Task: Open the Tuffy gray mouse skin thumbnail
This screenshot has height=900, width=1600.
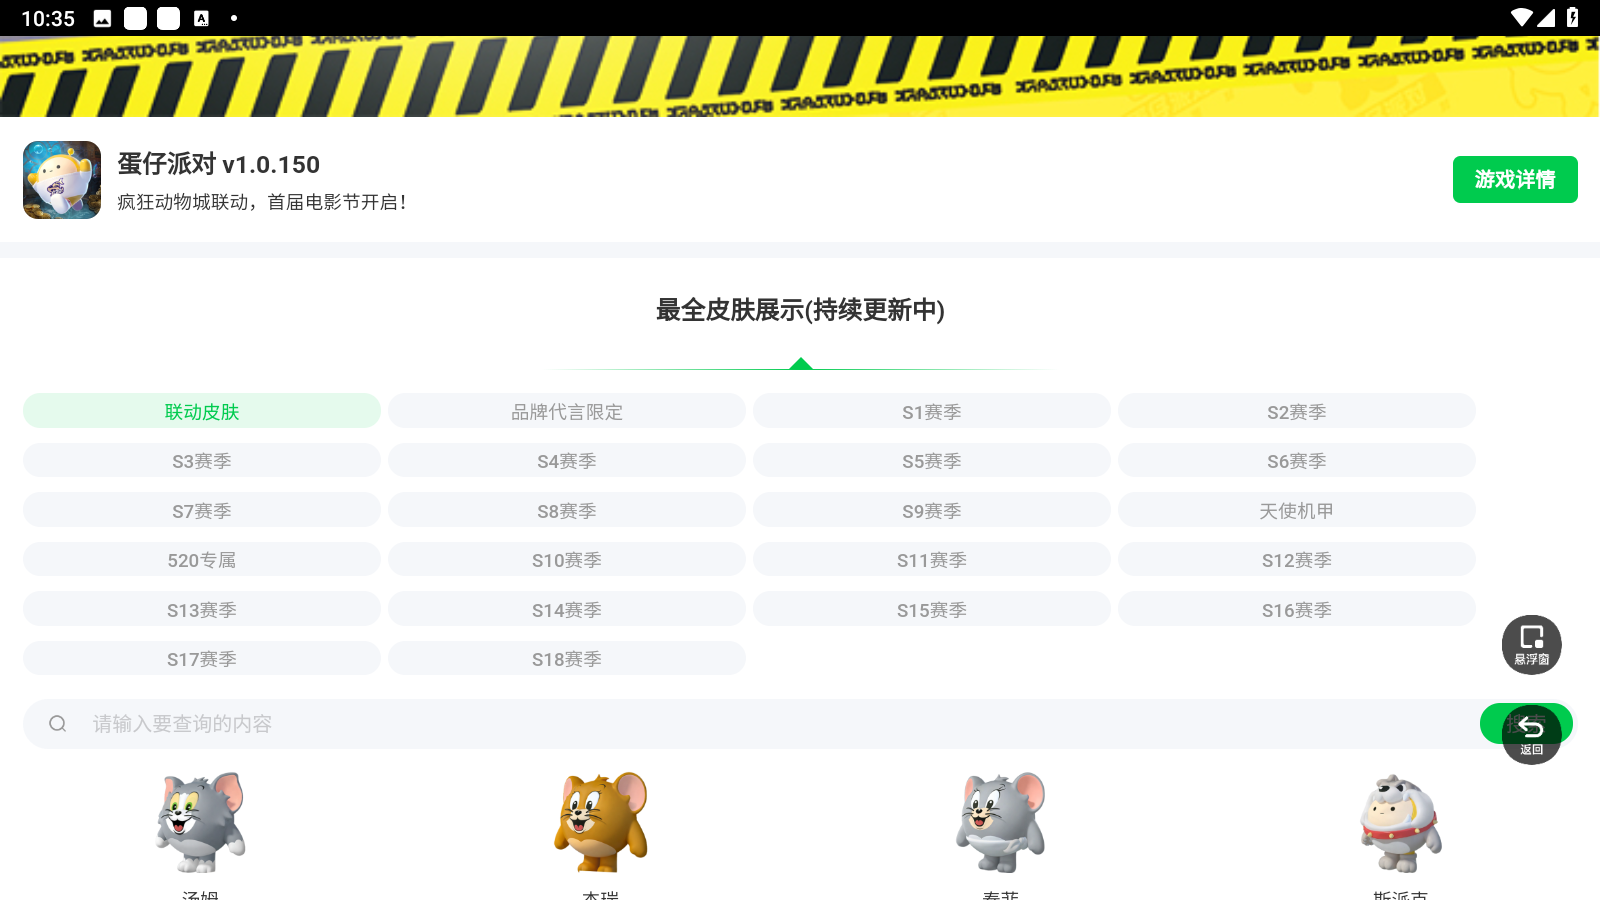Action: pyautogui.click(x=1000, y=822)
